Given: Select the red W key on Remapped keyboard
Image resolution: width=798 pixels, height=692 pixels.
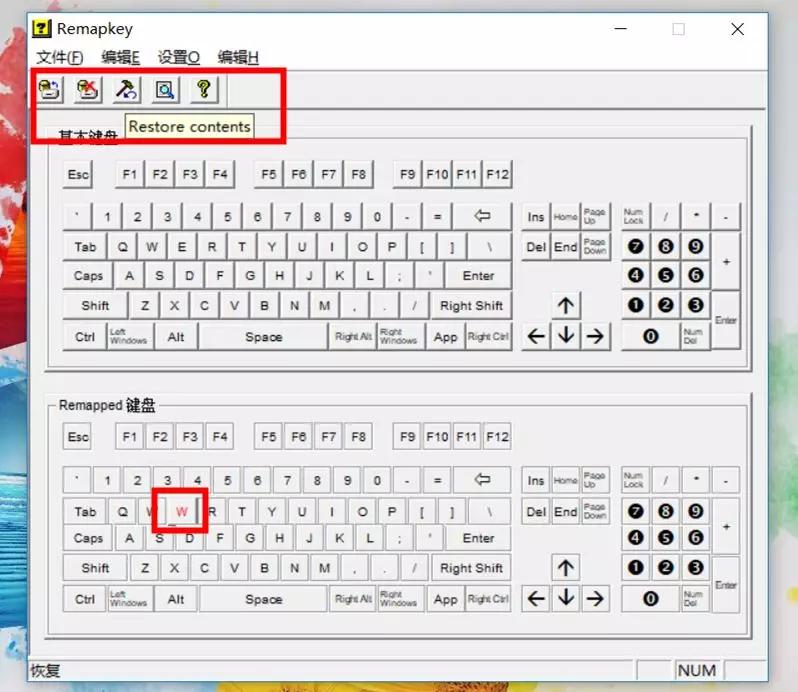Looking at the screenshot, I should pos(181,511).
